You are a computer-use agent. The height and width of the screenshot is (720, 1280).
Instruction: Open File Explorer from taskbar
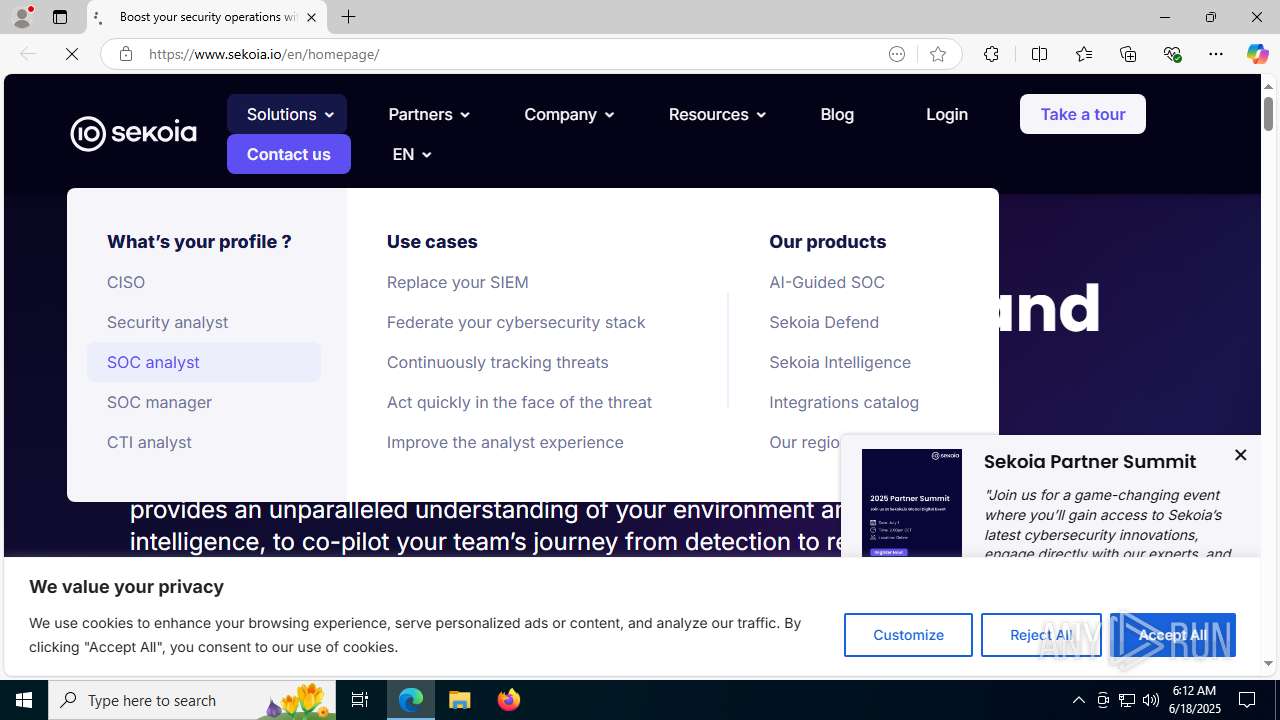[460, 700]
